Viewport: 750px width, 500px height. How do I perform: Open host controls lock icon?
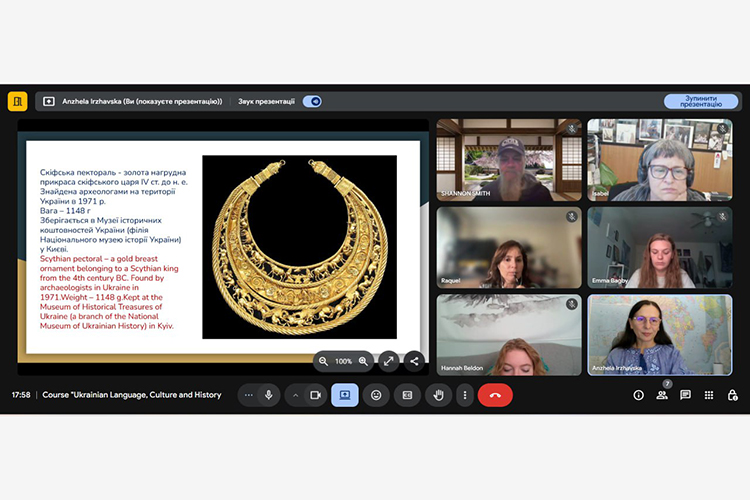click(x=733, y=395)
